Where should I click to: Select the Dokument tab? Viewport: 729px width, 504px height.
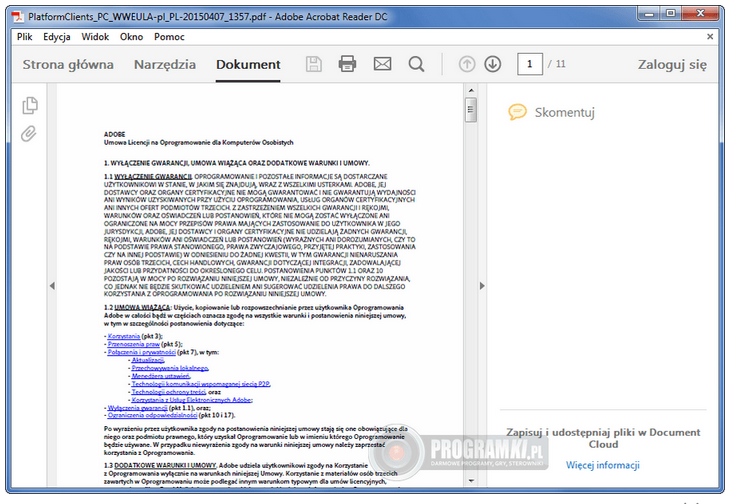248,65
